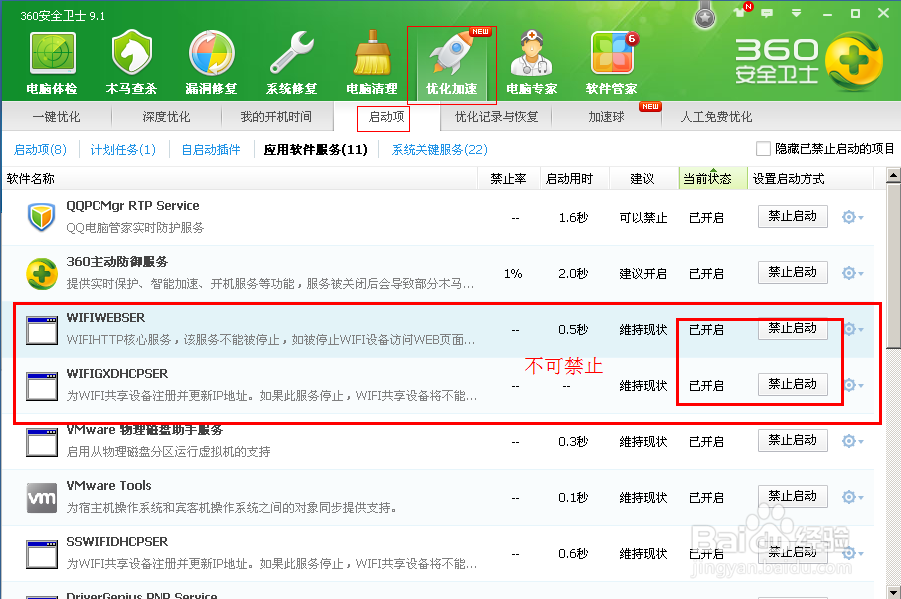Show 应用软件服务(11) list

click(x=315, y=149)
